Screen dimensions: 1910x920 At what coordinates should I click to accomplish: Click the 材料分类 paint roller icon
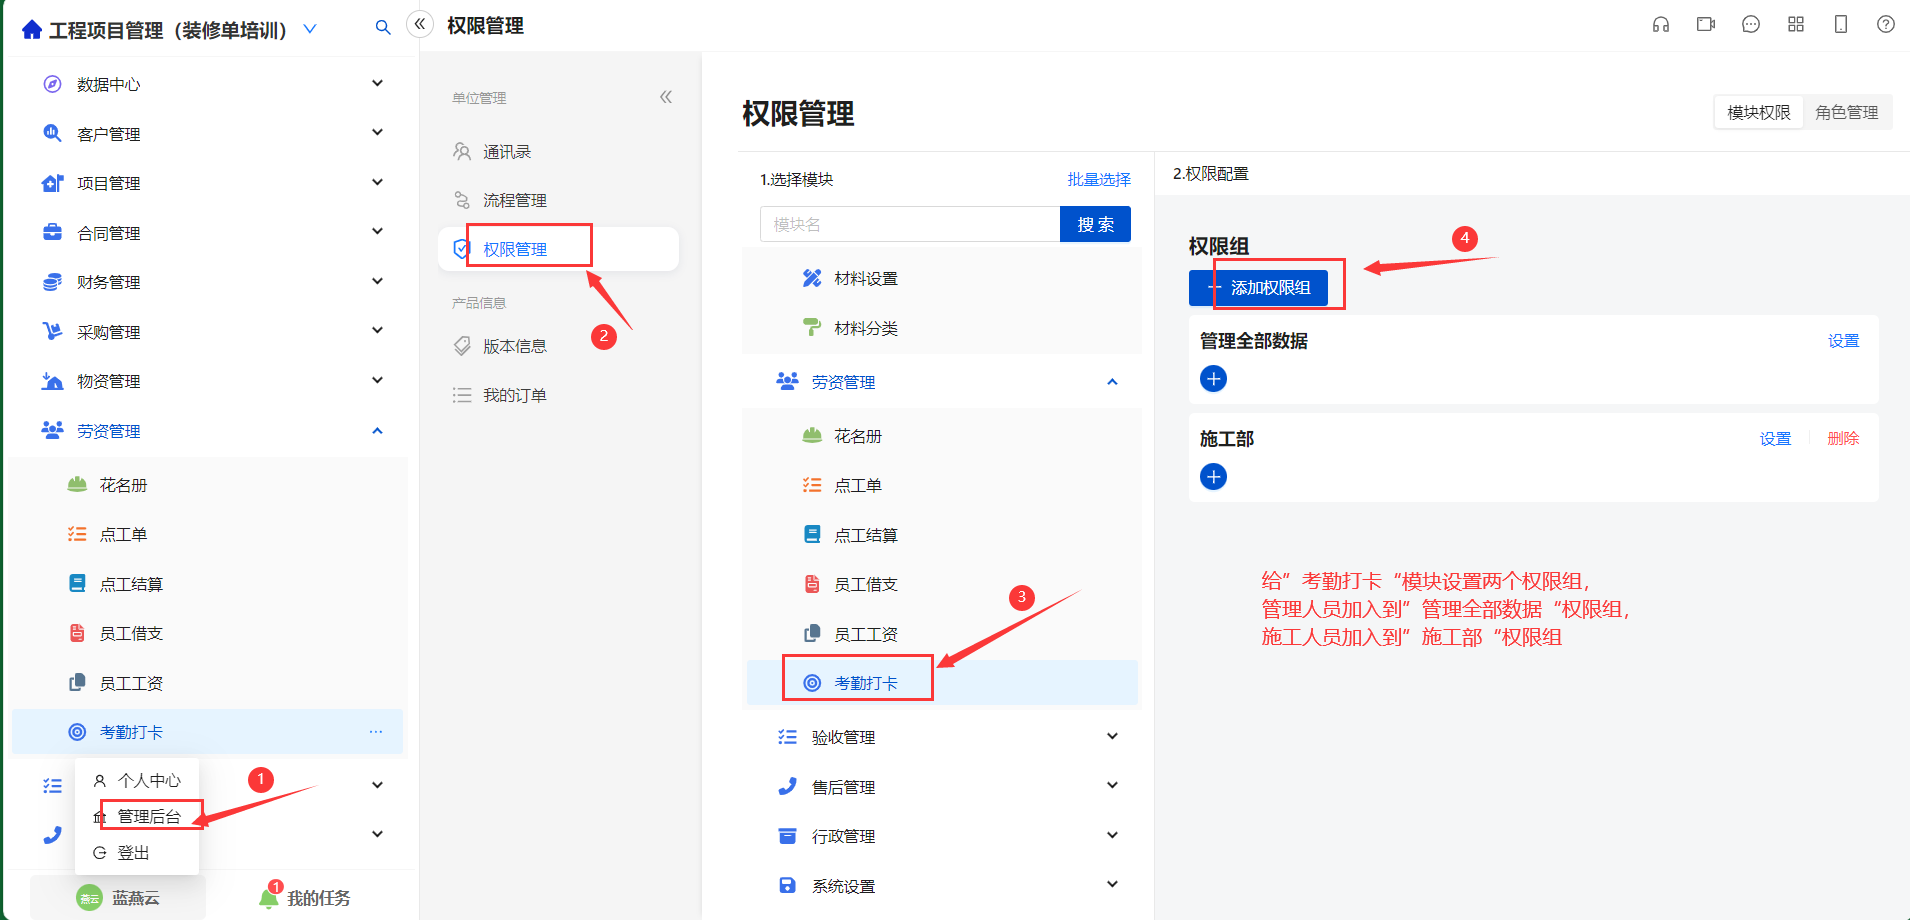[x=812, y=328]
